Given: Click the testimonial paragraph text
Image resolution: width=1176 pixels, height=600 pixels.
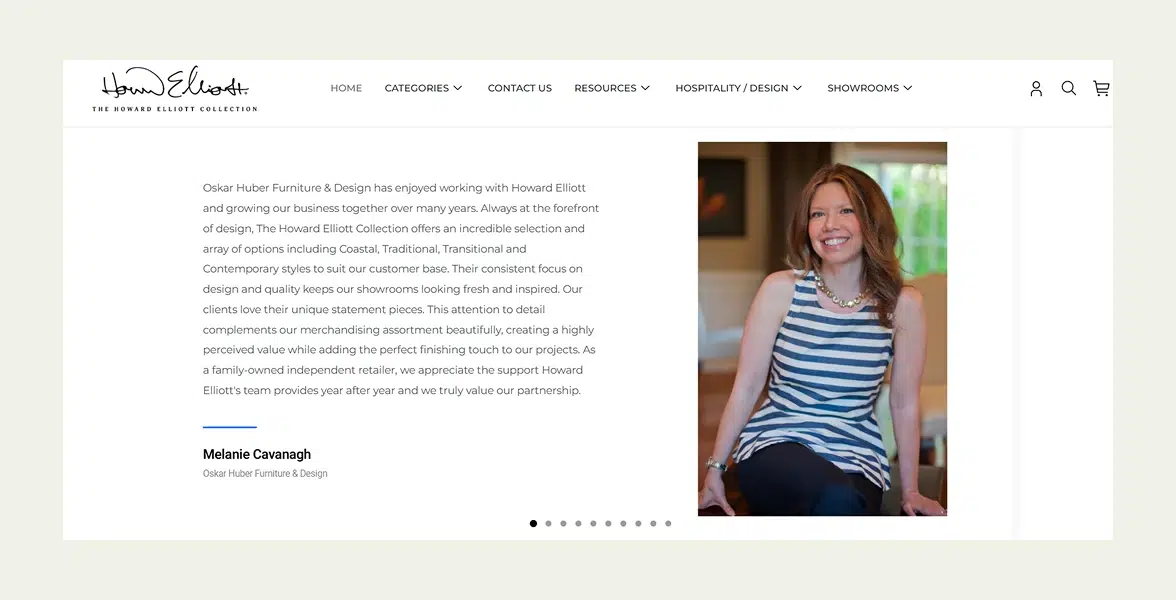Looking at the screenshot, I should pos(401,289).
